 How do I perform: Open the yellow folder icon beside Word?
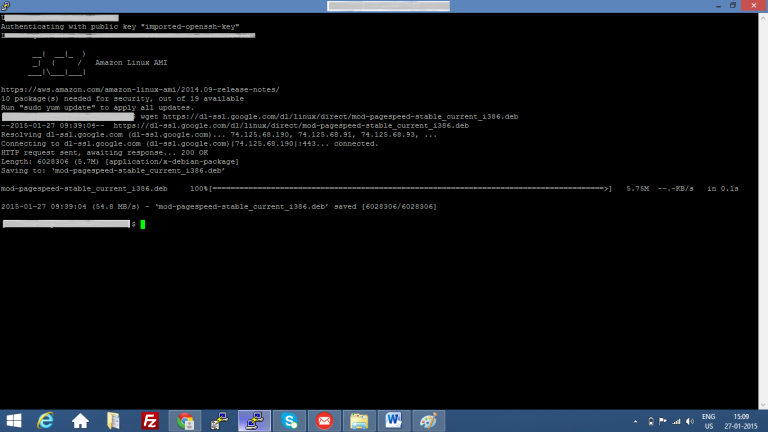(x=359, y=420)
